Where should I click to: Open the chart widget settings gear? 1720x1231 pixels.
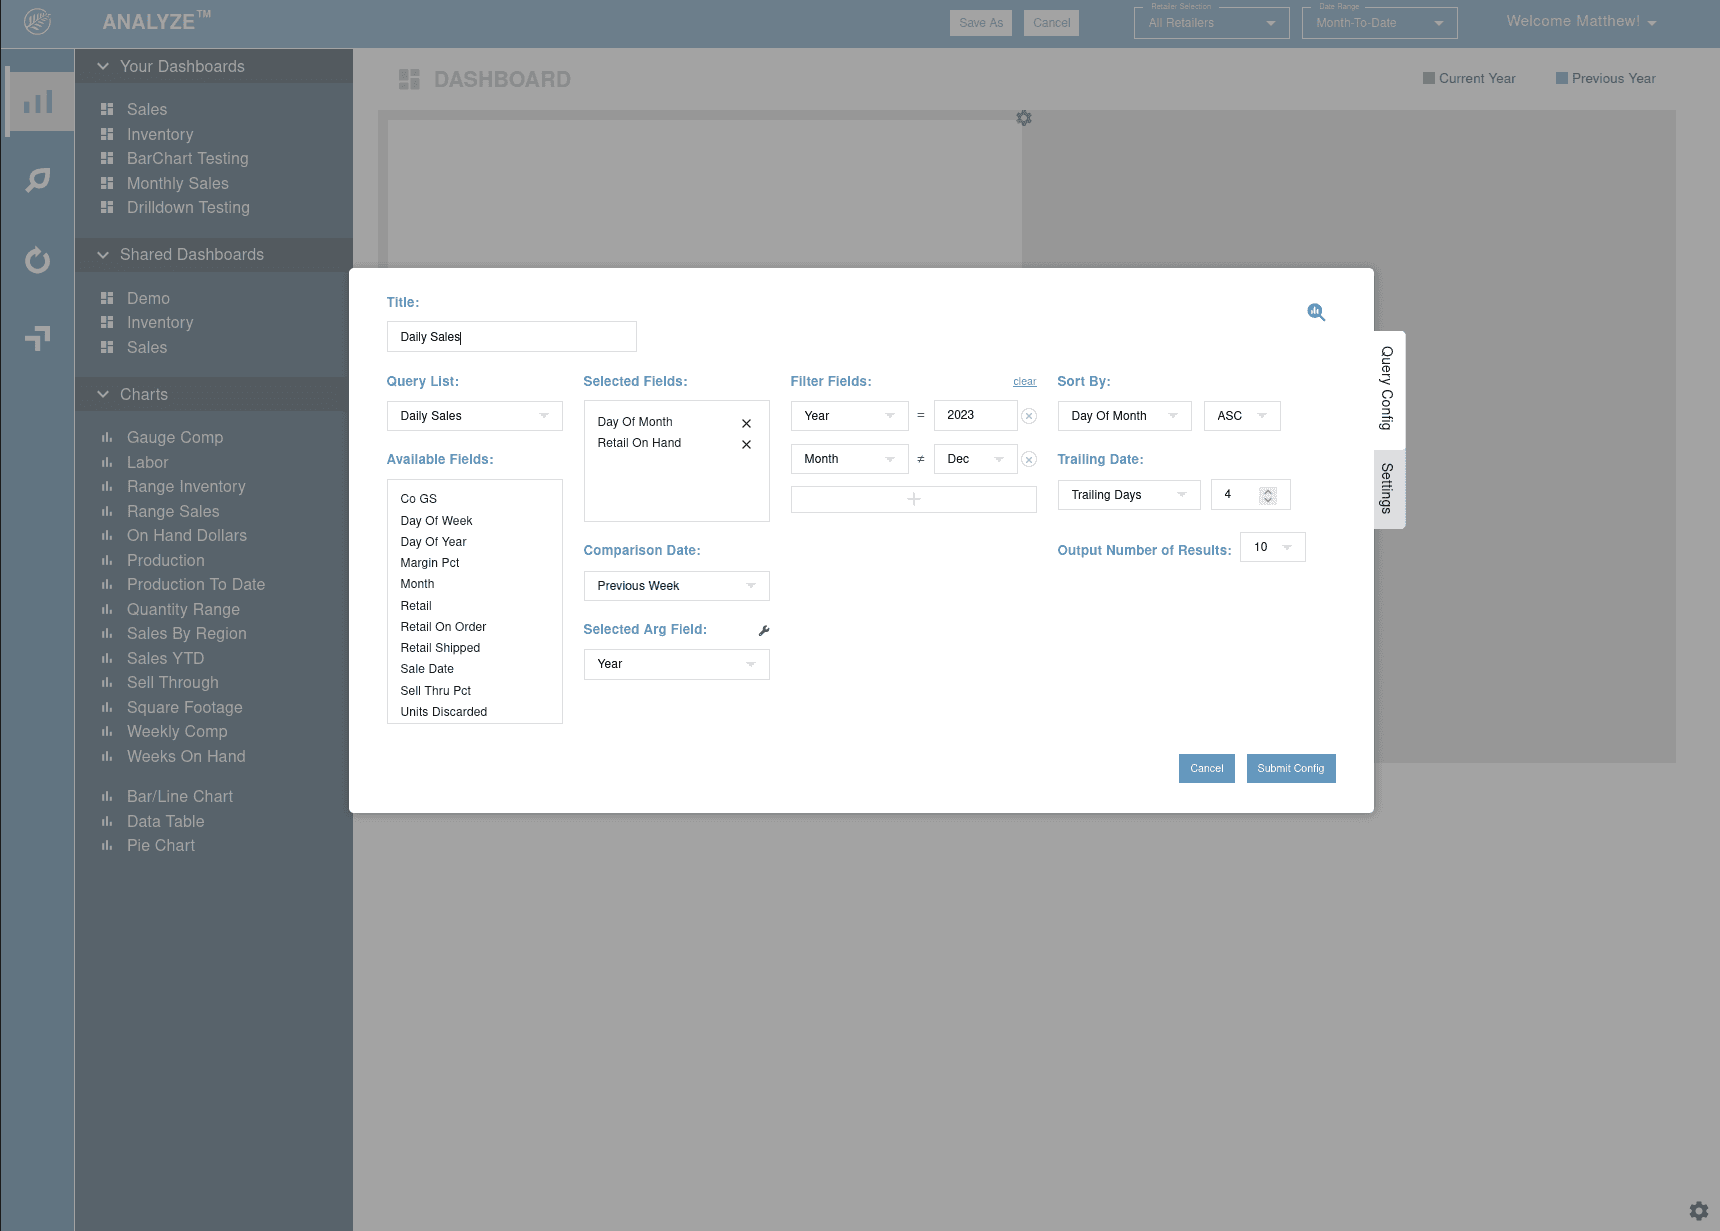click(1023, 118)
